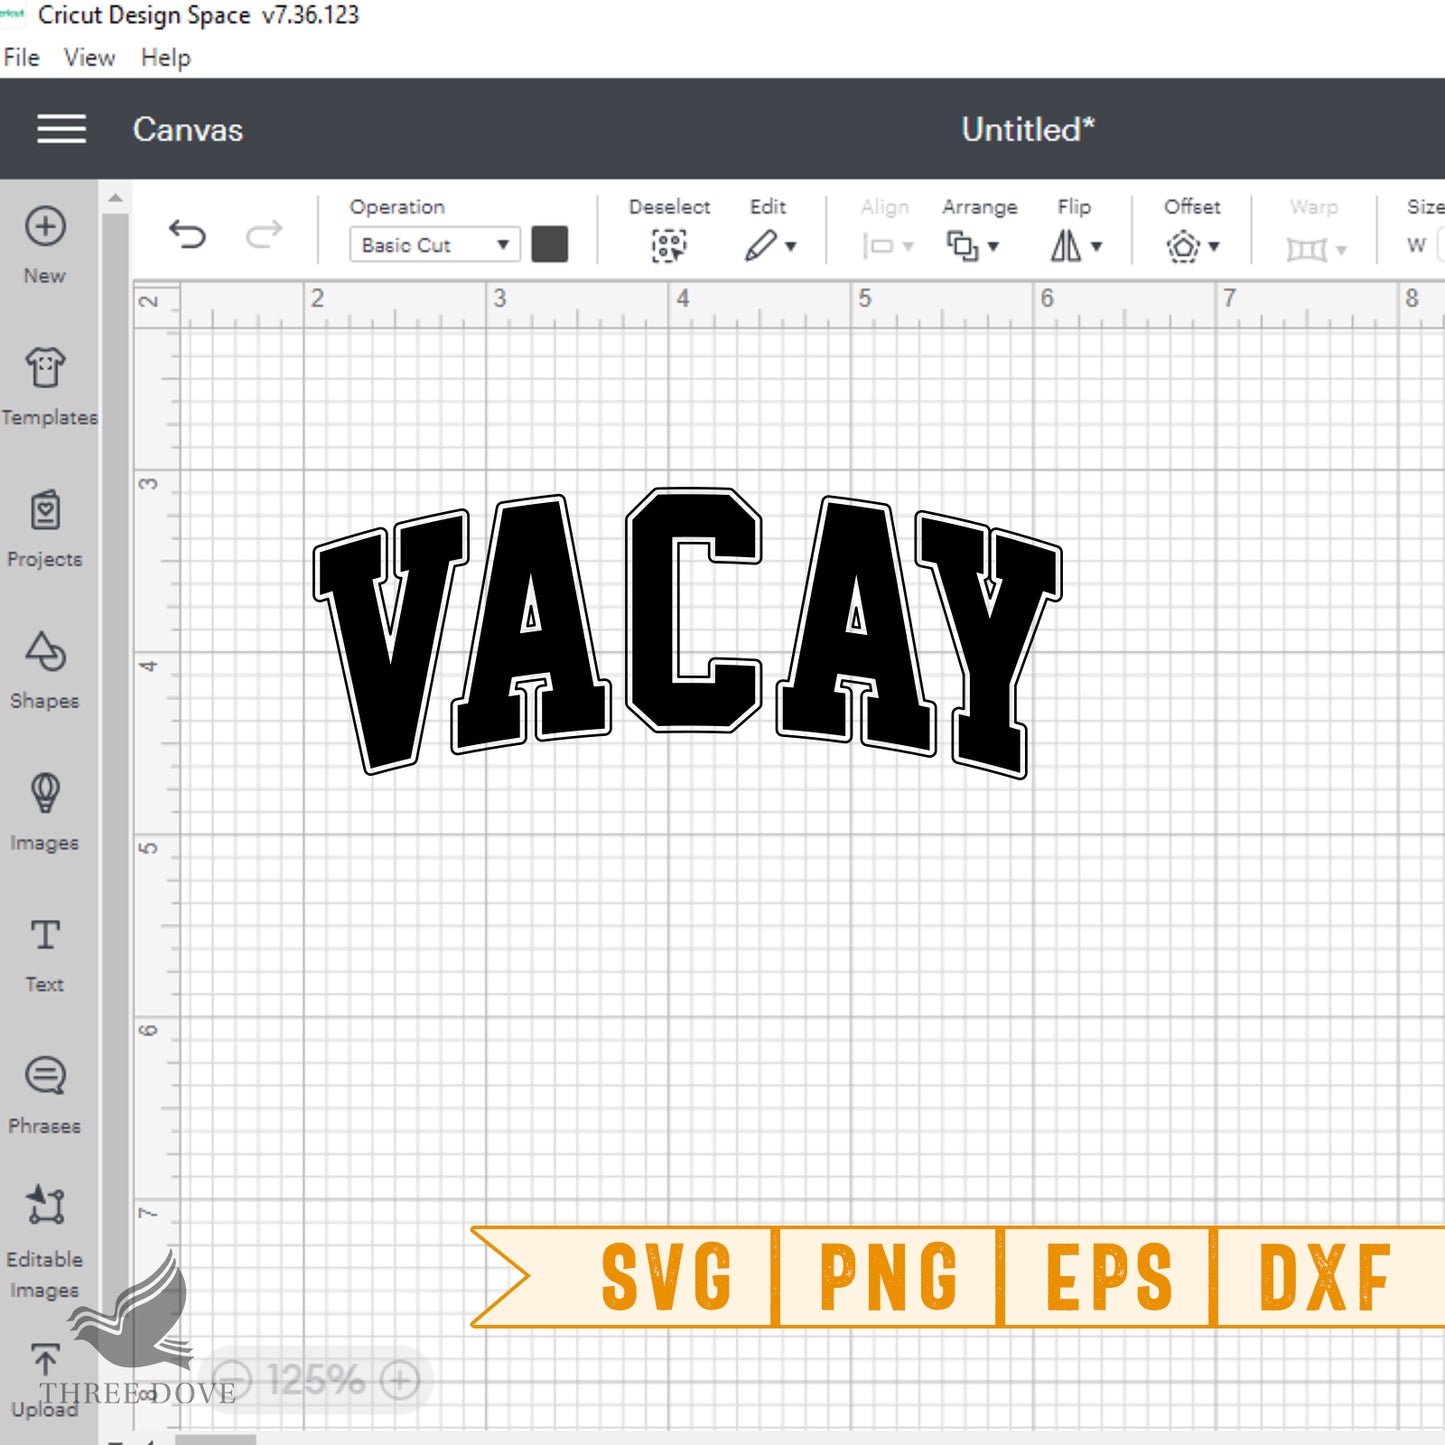
Task: Click the Deselect icon
Action: tap(669, 245)
